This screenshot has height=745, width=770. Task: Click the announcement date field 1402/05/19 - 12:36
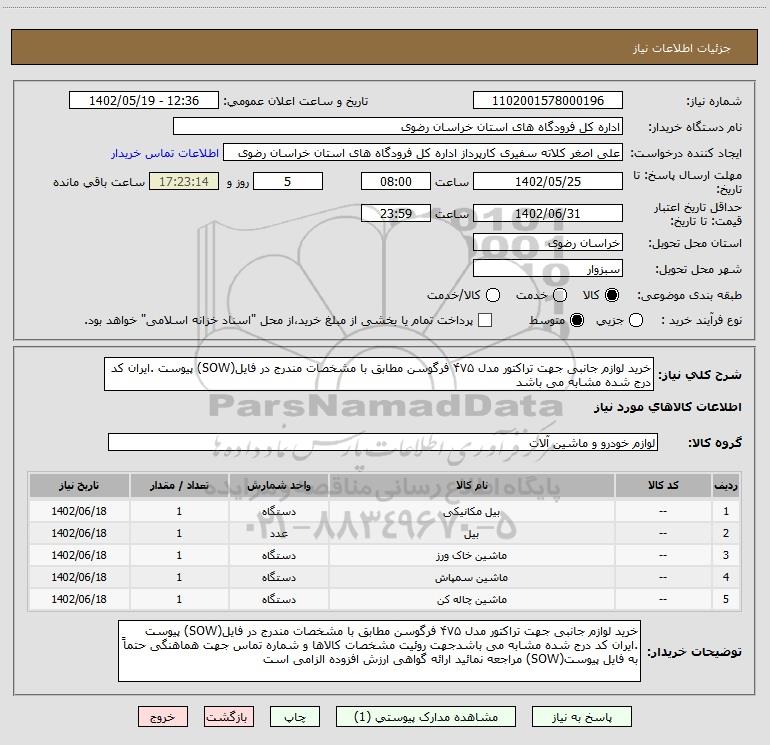(144, 100)
